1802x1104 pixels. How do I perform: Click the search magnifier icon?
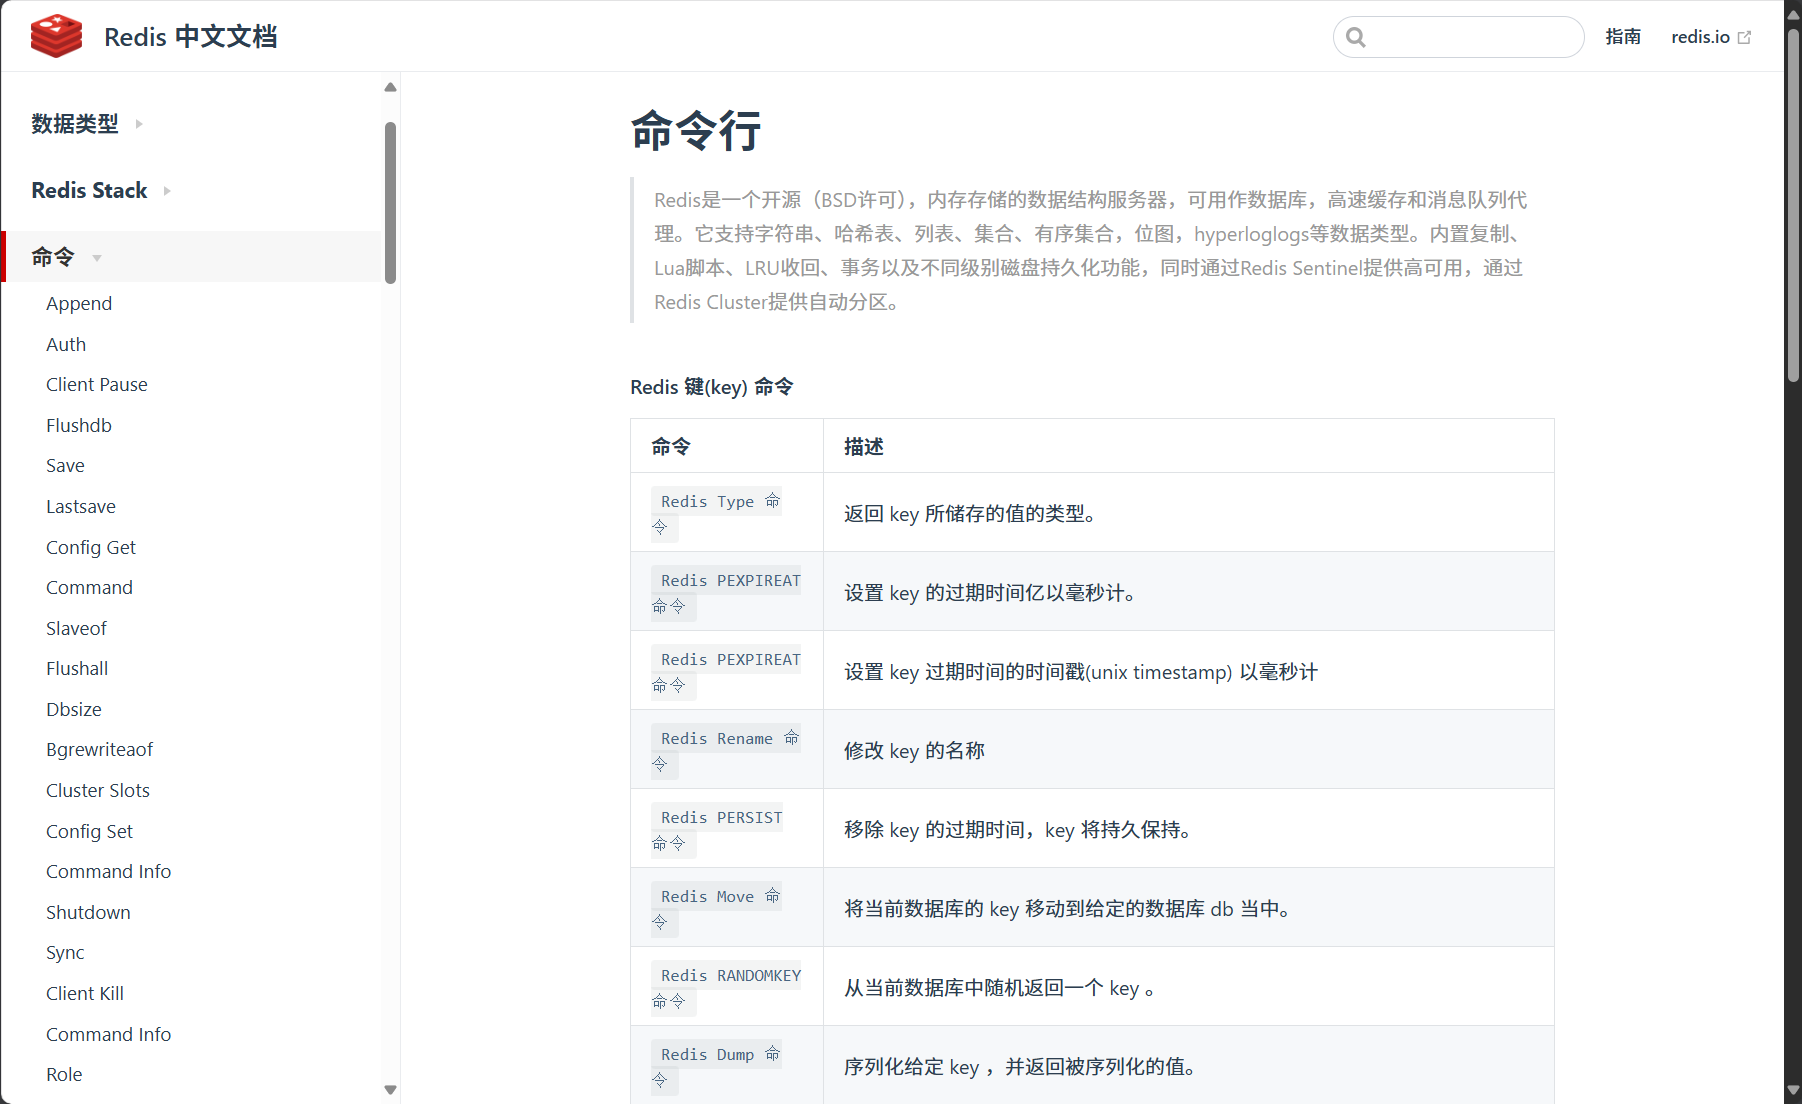[x=1355, y=37]
